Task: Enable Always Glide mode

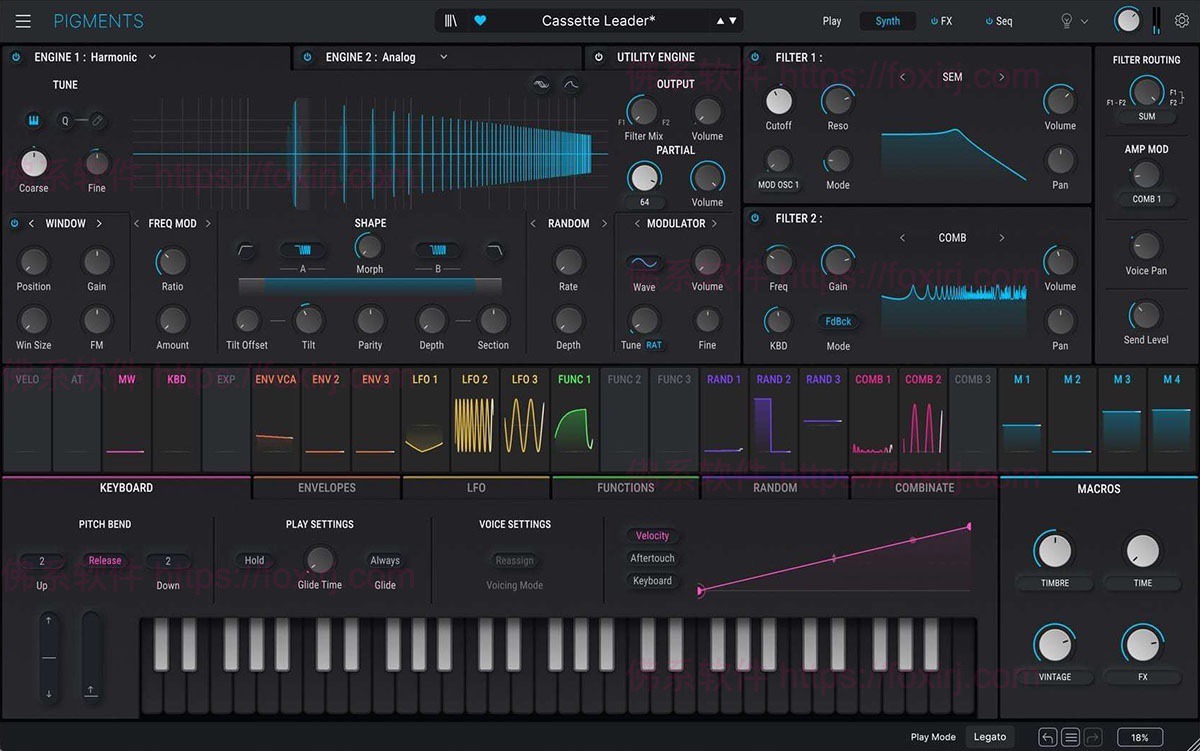Action: 384,560
